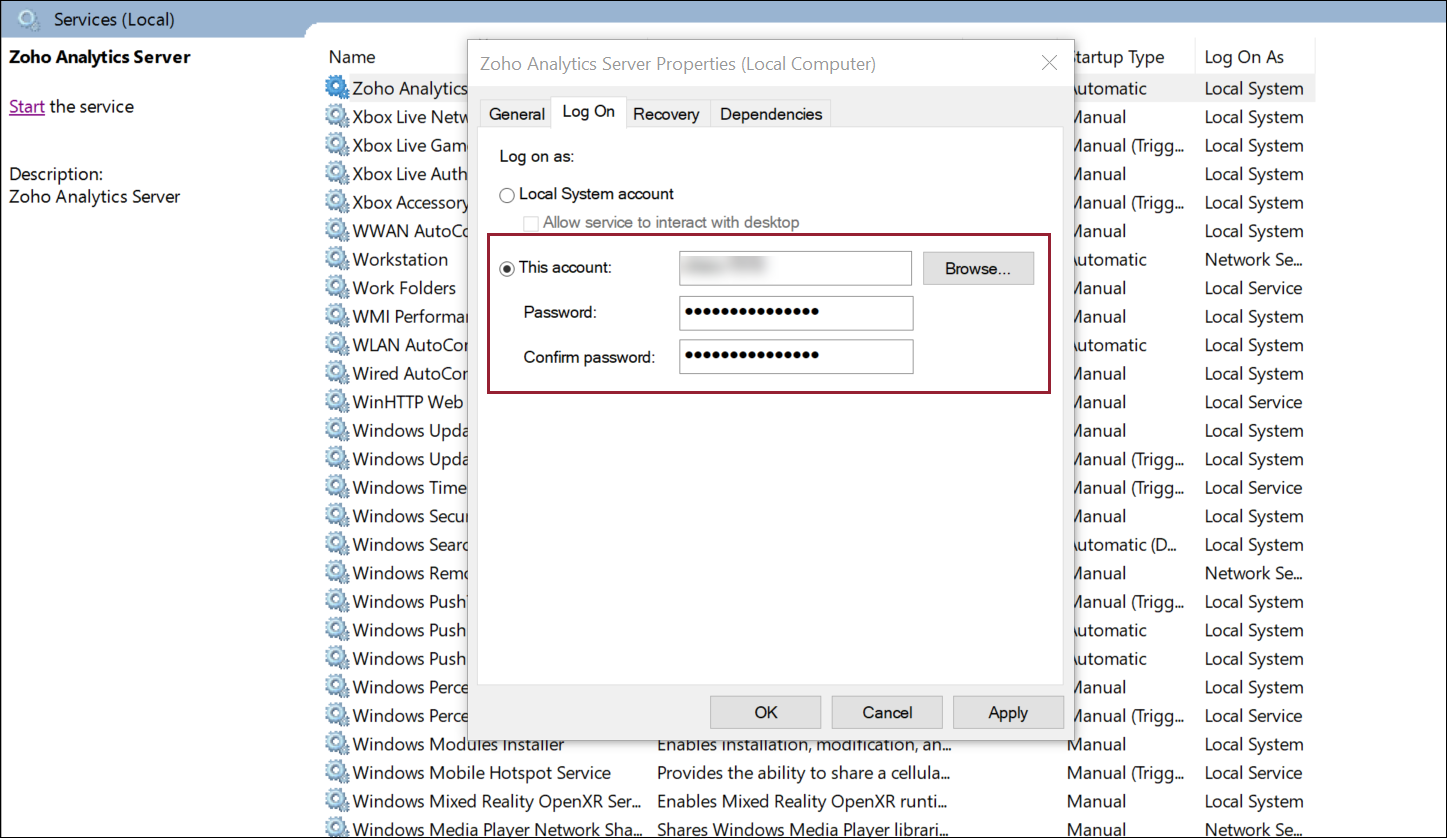
Task: Switch to the General tab
Action: tap(516, 114)
